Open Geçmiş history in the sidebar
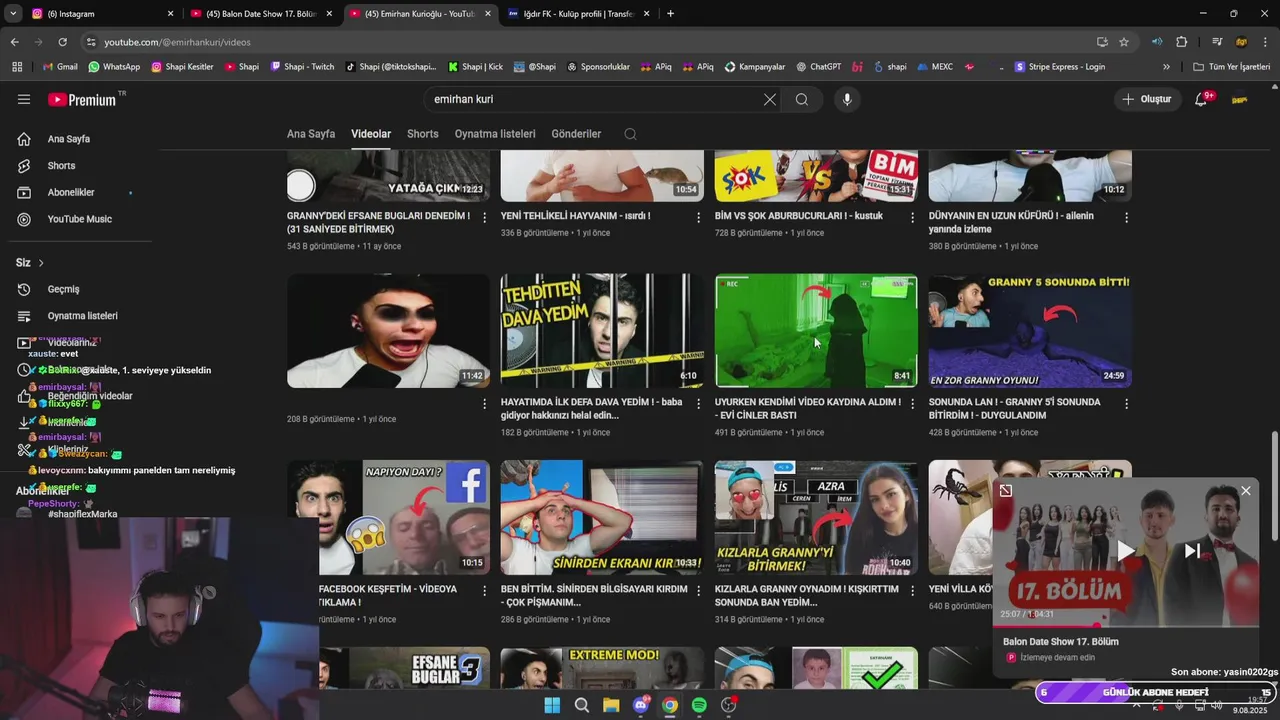 pos(63,289)
